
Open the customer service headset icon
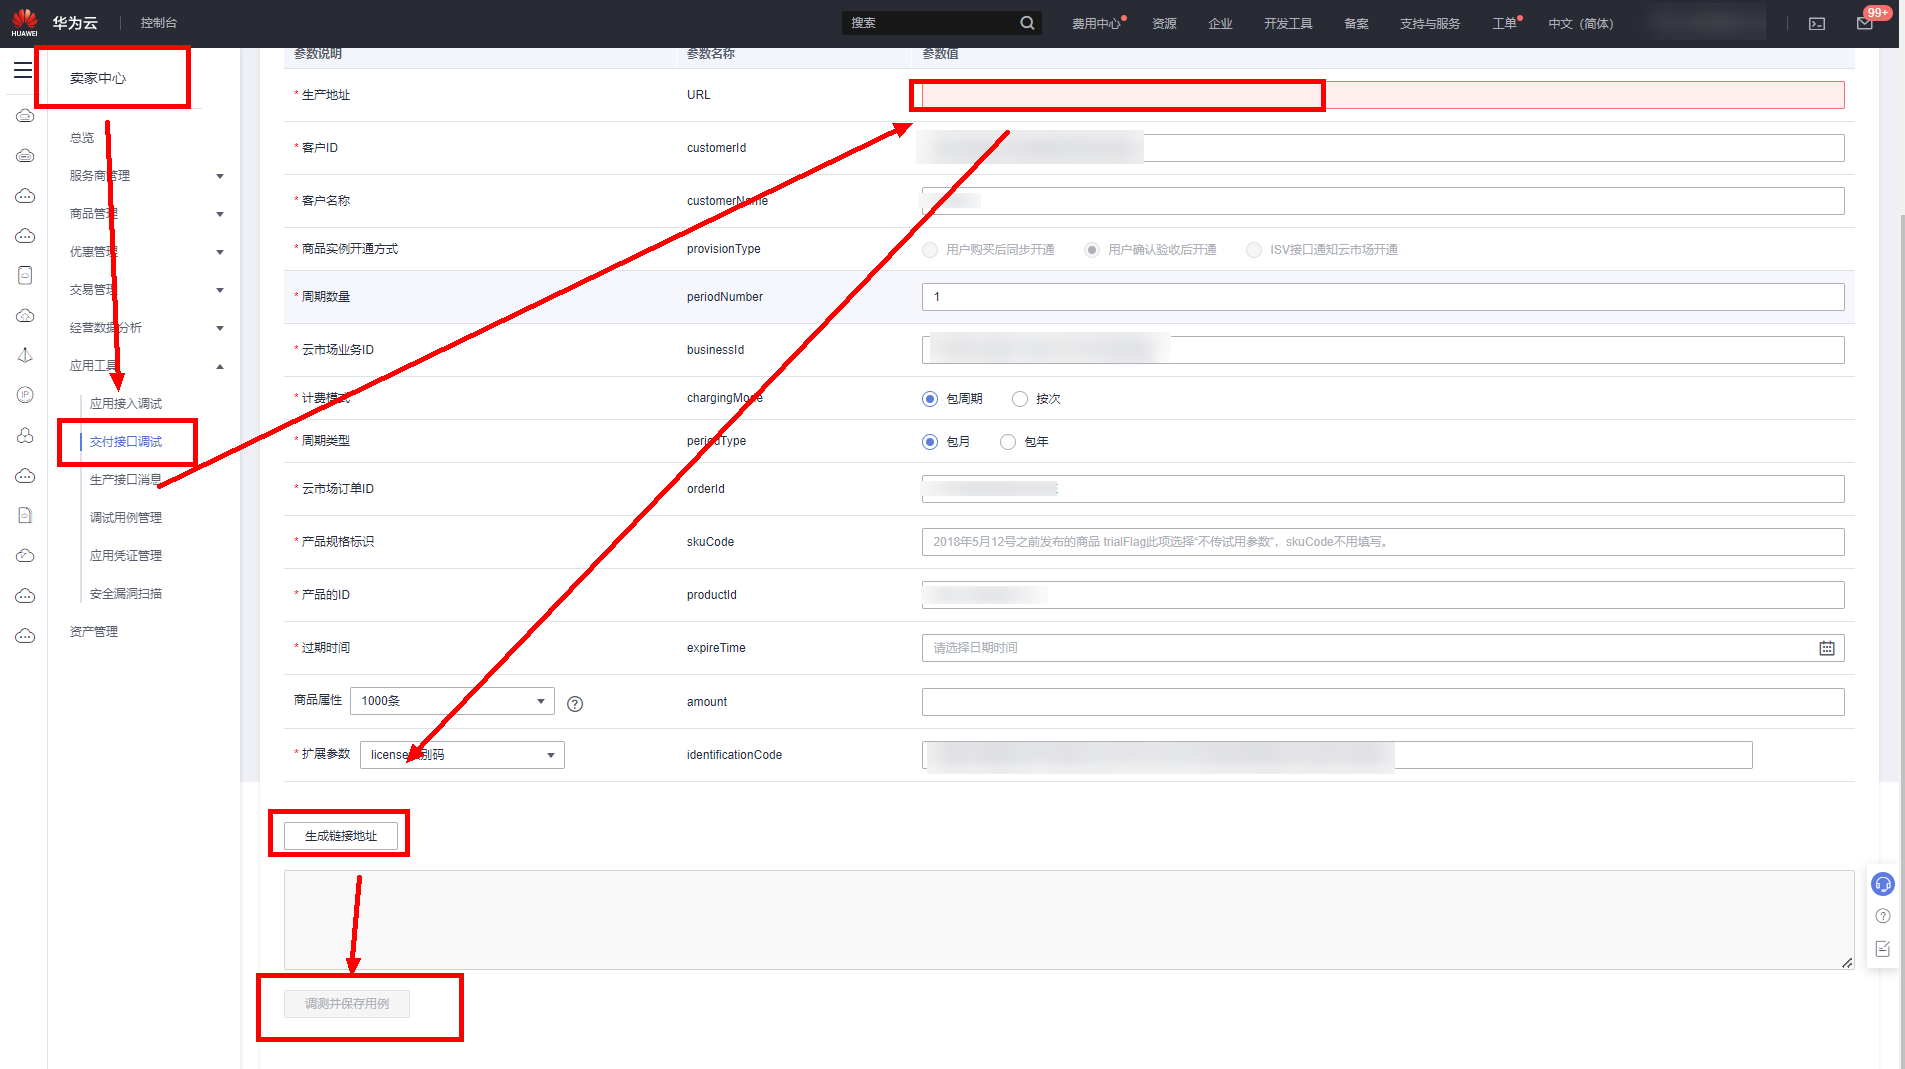pos(1883,884)
